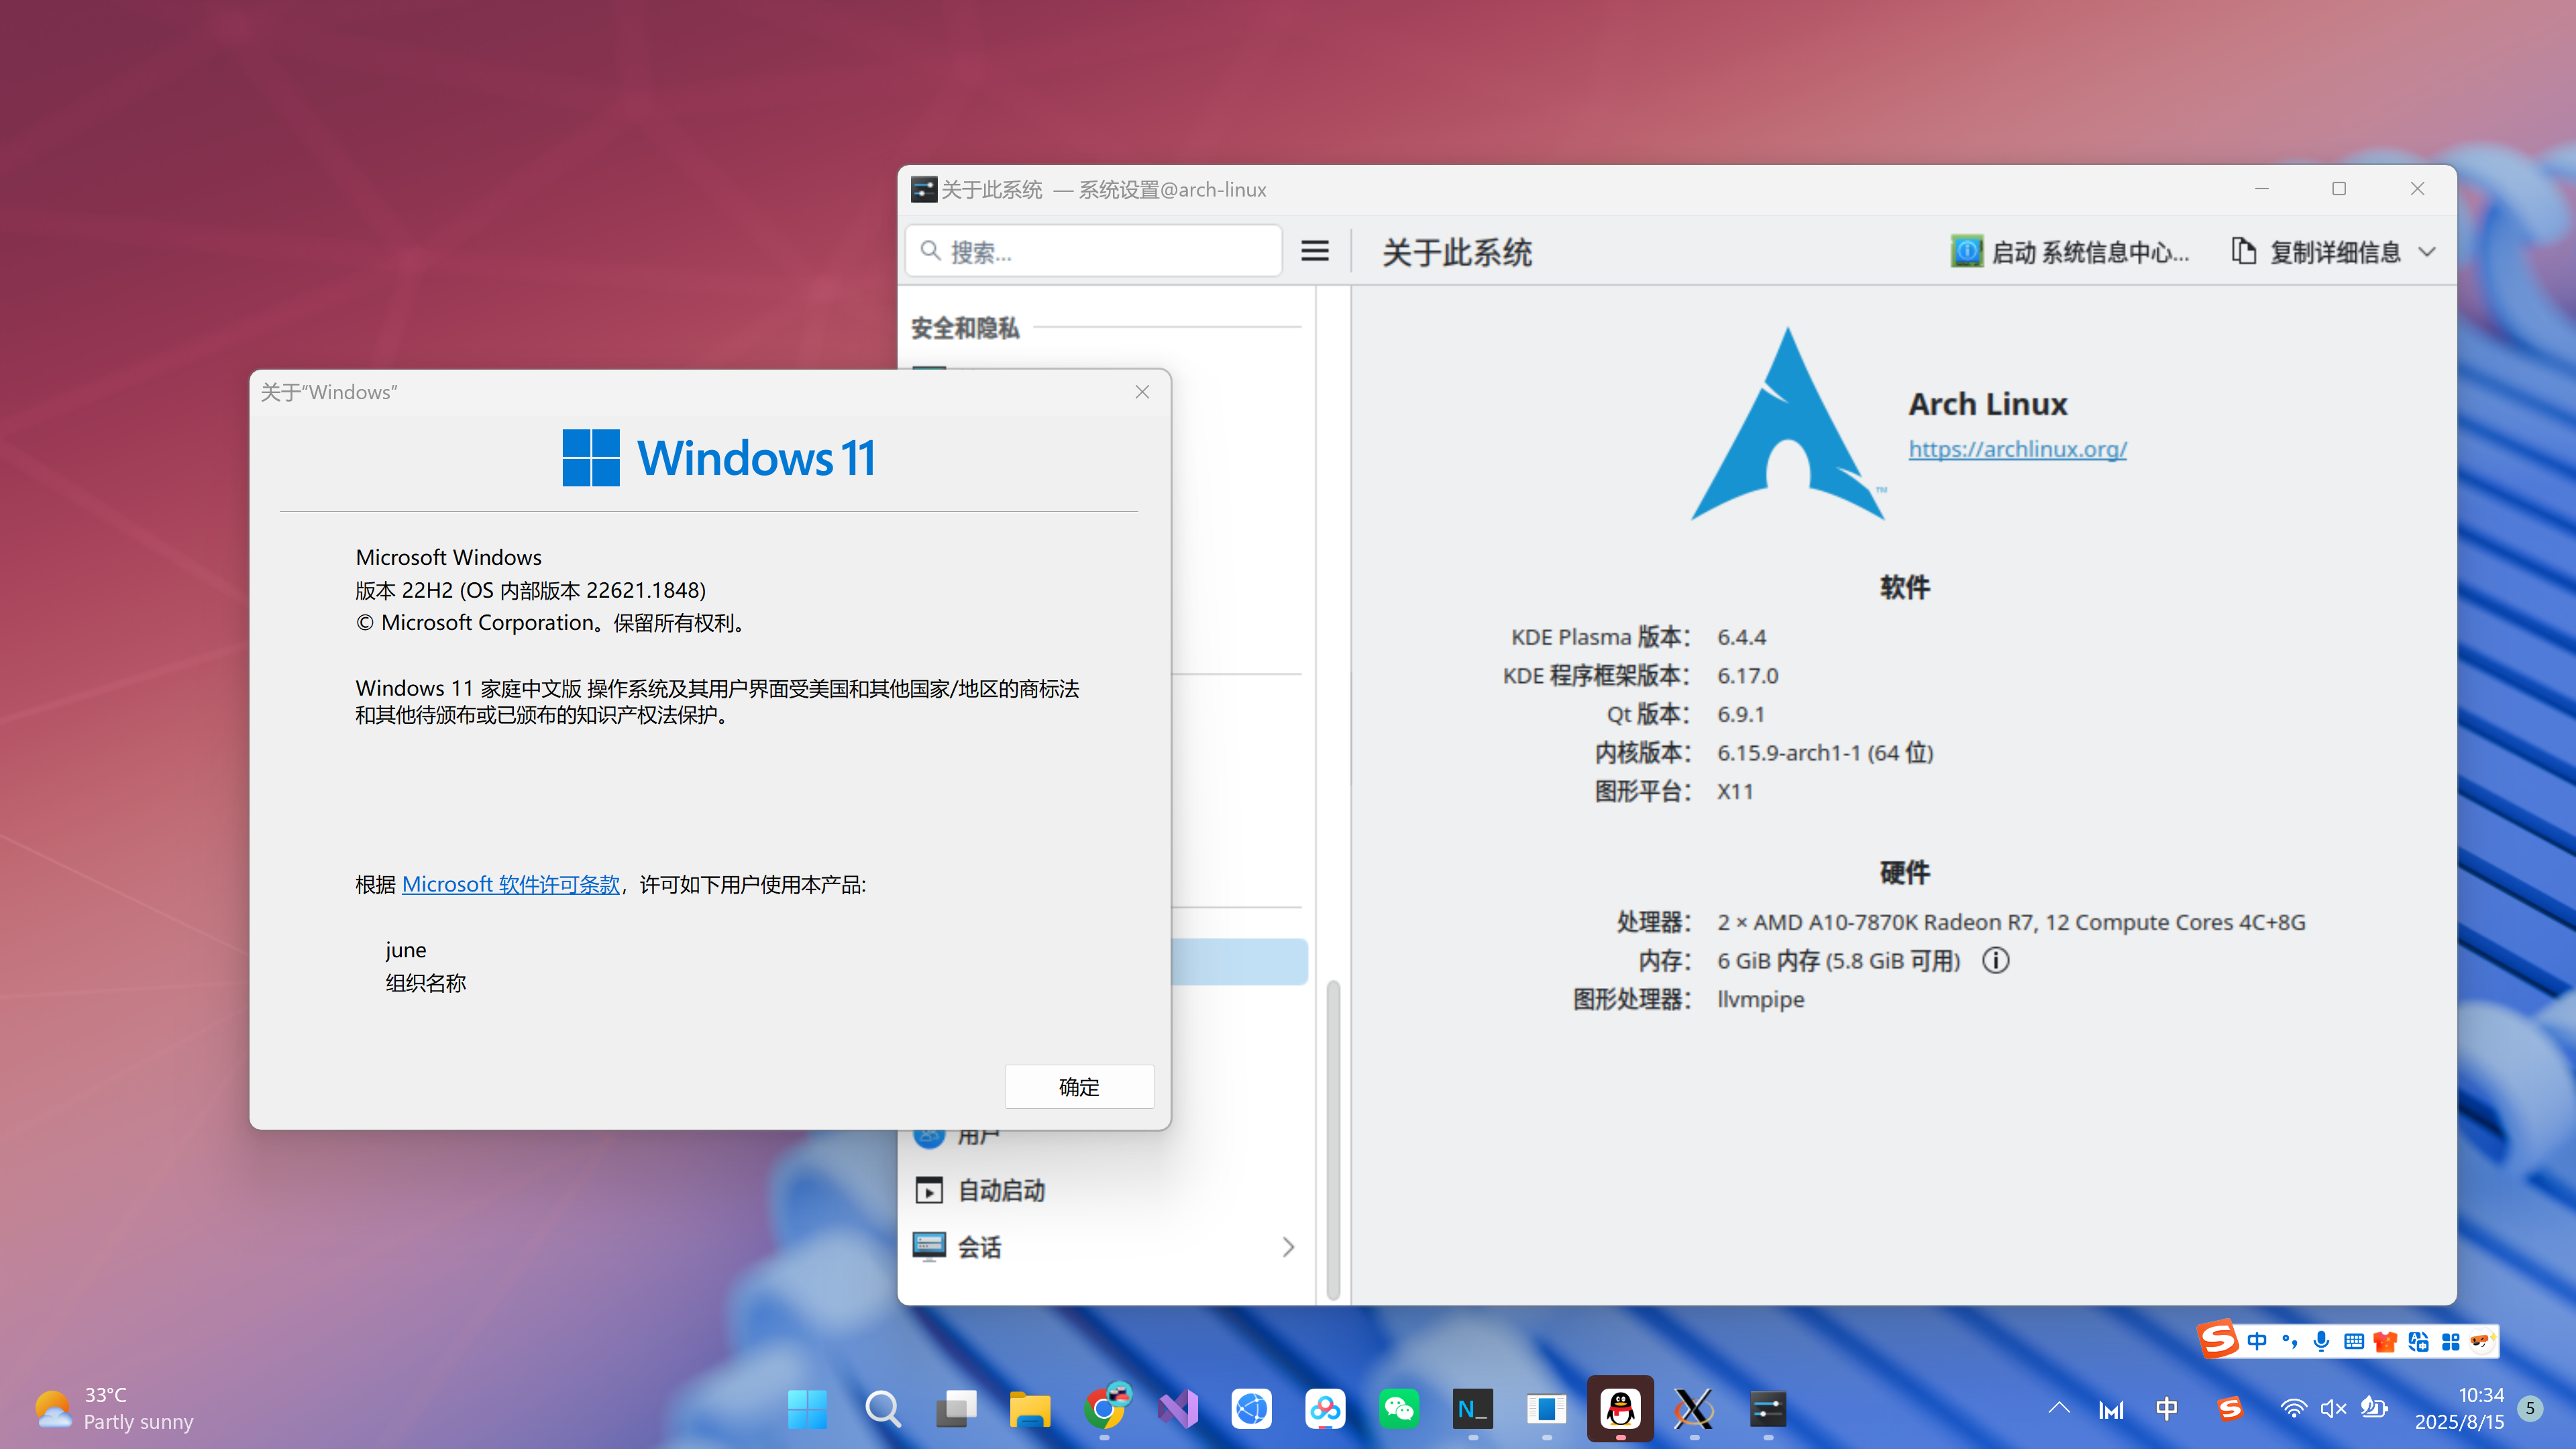Open clock and calendar at 10:34

2460,1408
